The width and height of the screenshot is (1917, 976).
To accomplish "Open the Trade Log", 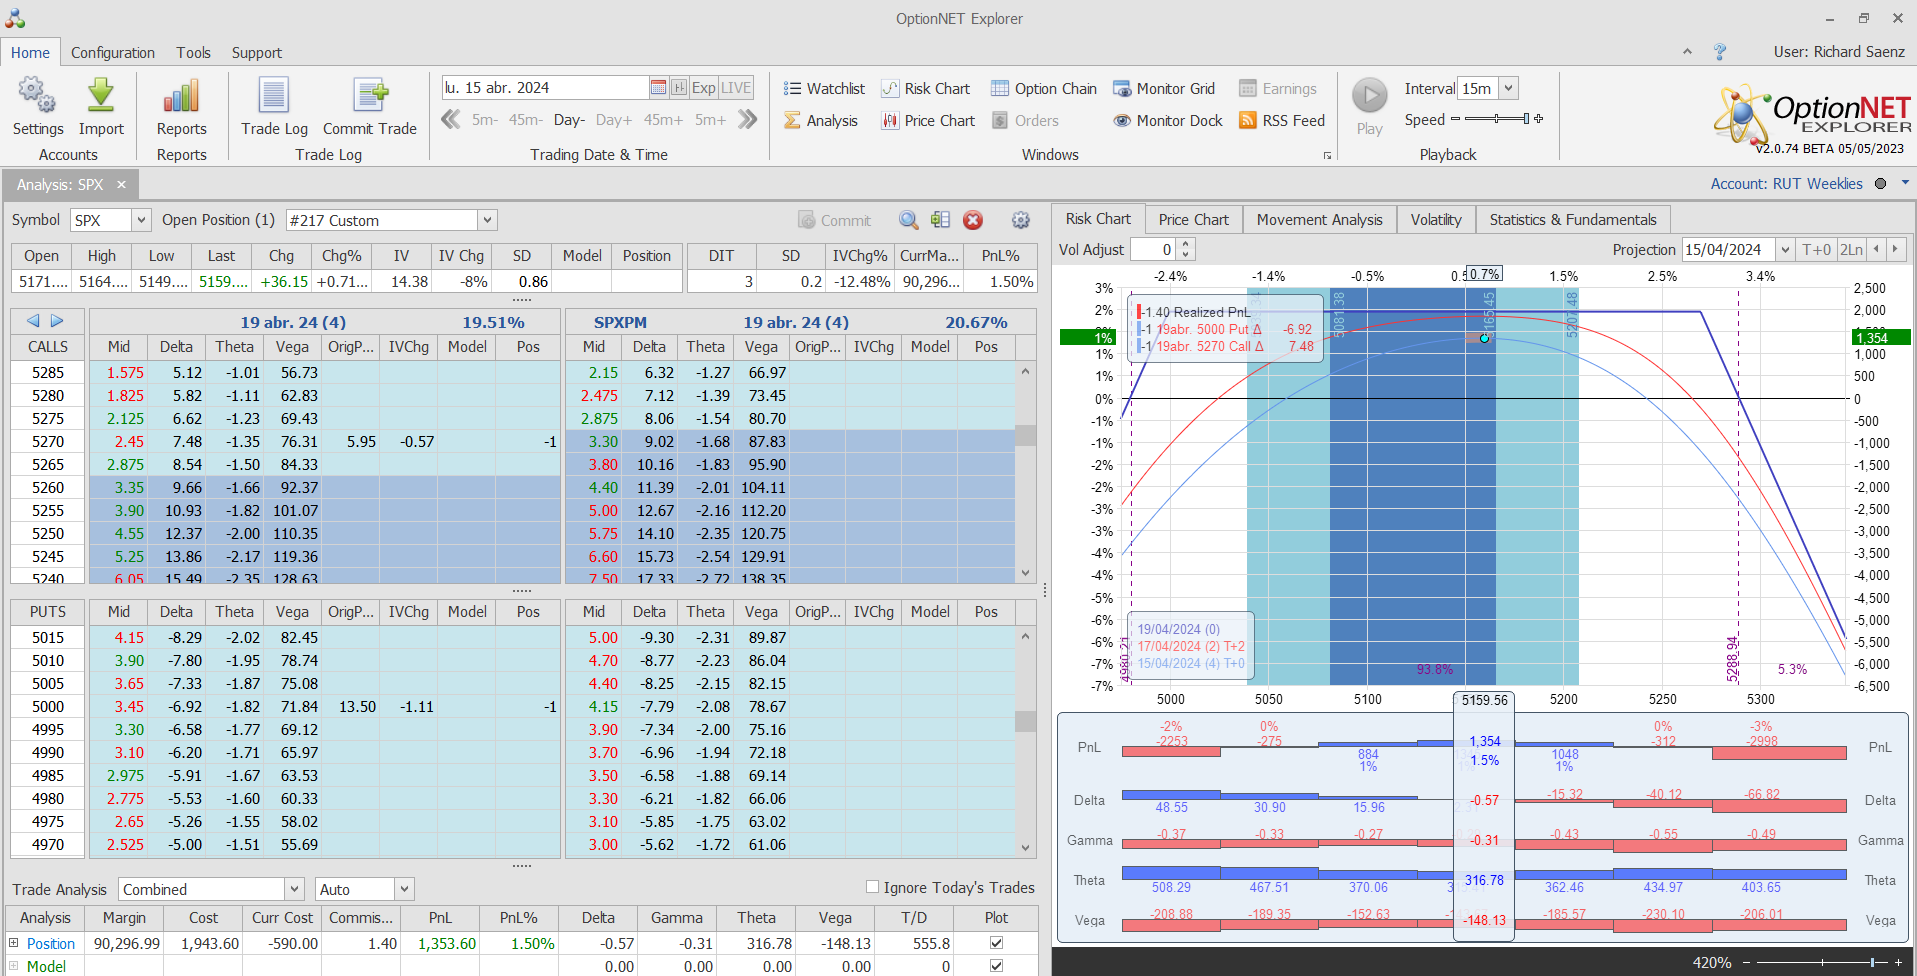I will 274,97.
